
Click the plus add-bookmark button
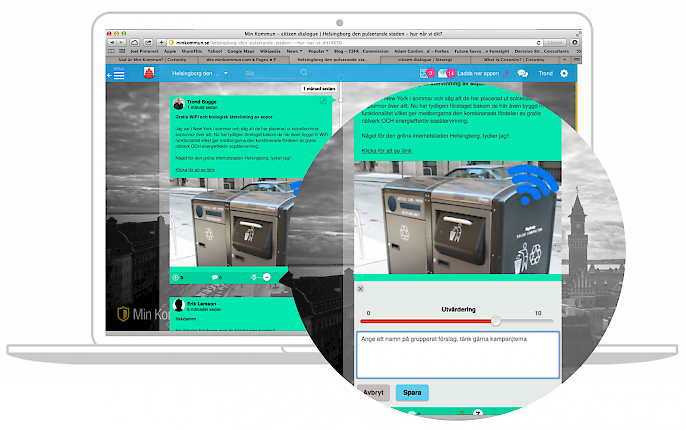pyautogui.click(x=161, y=42)
